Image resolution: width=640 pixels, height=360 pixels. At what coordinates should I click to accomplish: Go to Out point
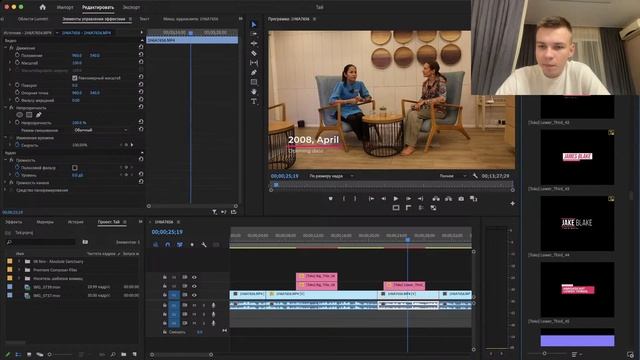tap(420, 199)
